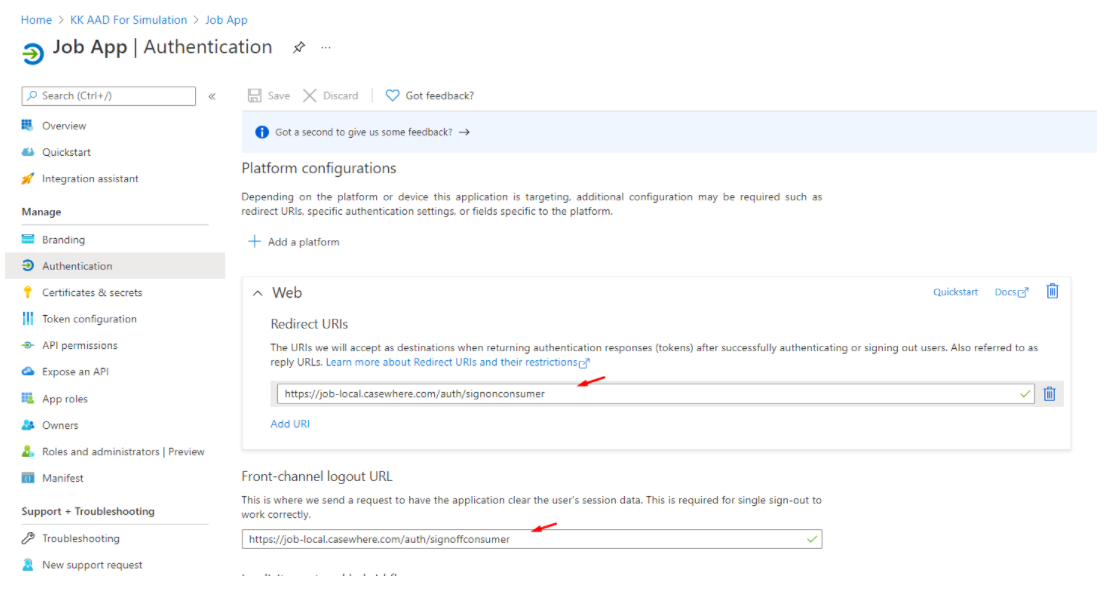Viewport: 1118px width, 592px height.
Task: Click the Discard X icon
Action: (309, 96)
